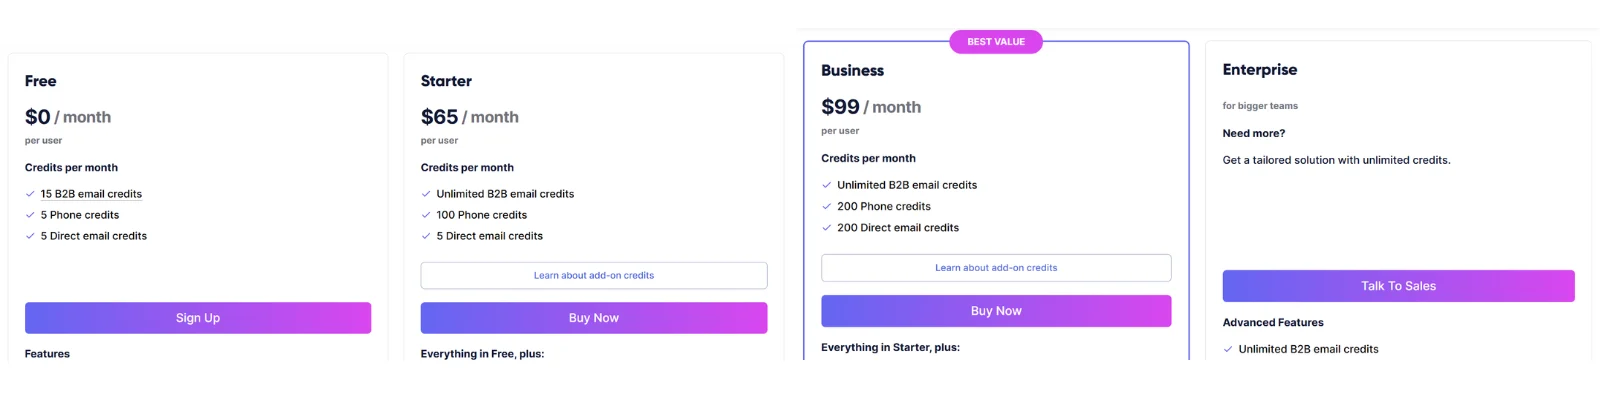Click the checkmark next to 5 Phone credits

30,215
